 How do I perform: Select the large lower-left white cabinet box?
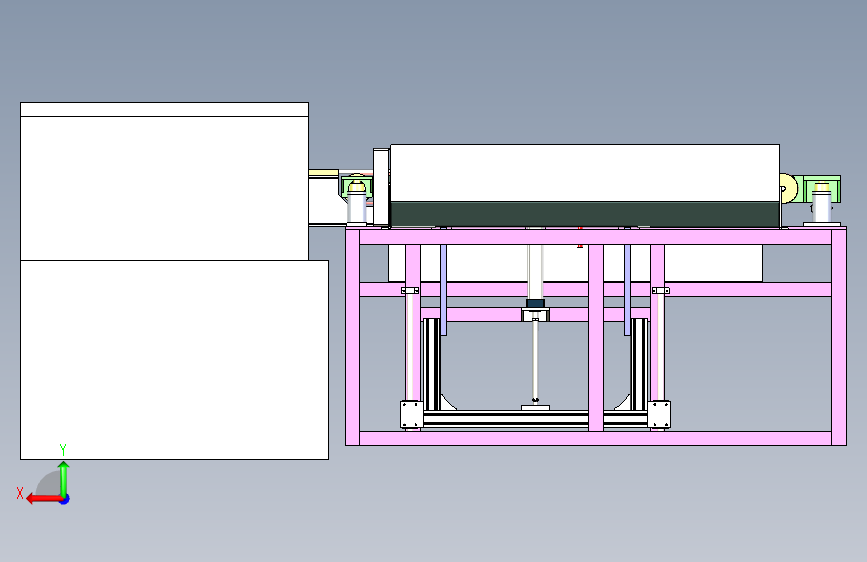[174, 360]
